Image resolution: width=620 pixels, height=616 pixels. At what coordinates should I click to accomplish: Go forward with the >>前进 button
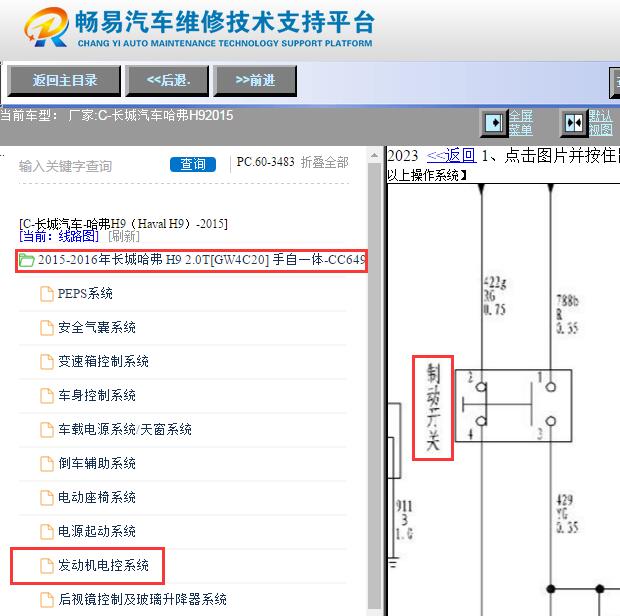[x=255, y=81]
